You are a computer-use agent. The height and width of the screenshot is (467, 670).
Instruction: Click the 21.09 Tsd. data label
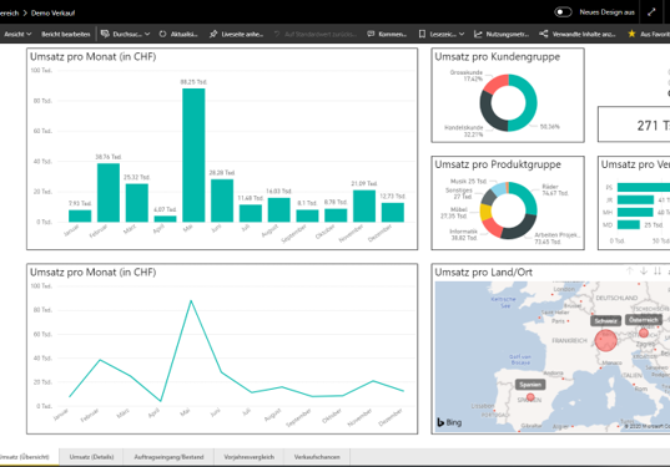coord(364,184)
